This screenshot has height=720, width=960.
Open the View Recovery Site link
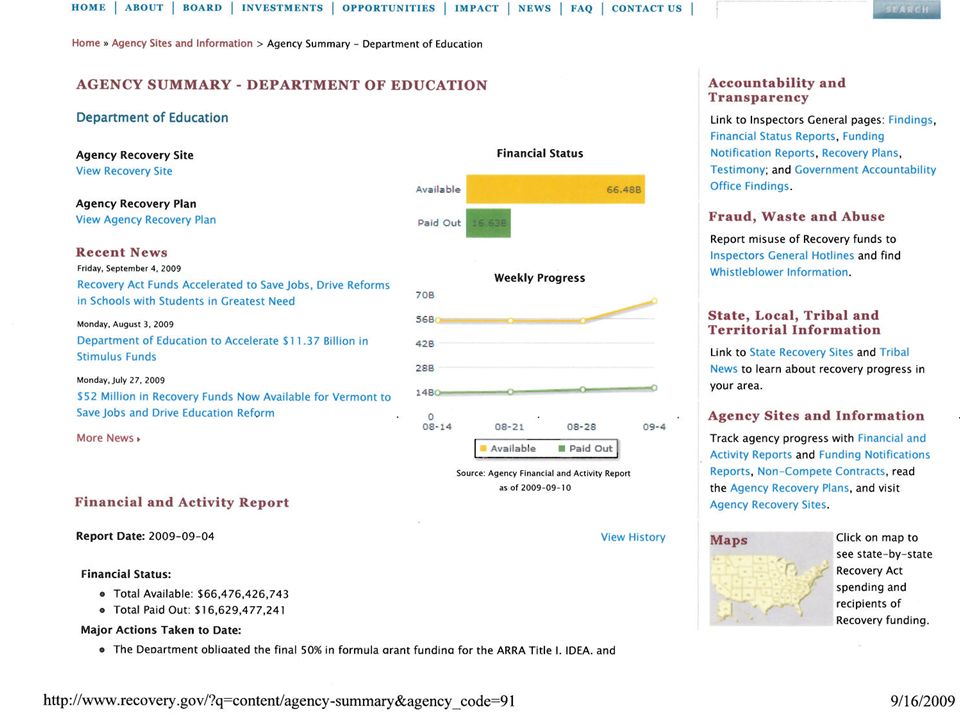click(x=124, y=171)
